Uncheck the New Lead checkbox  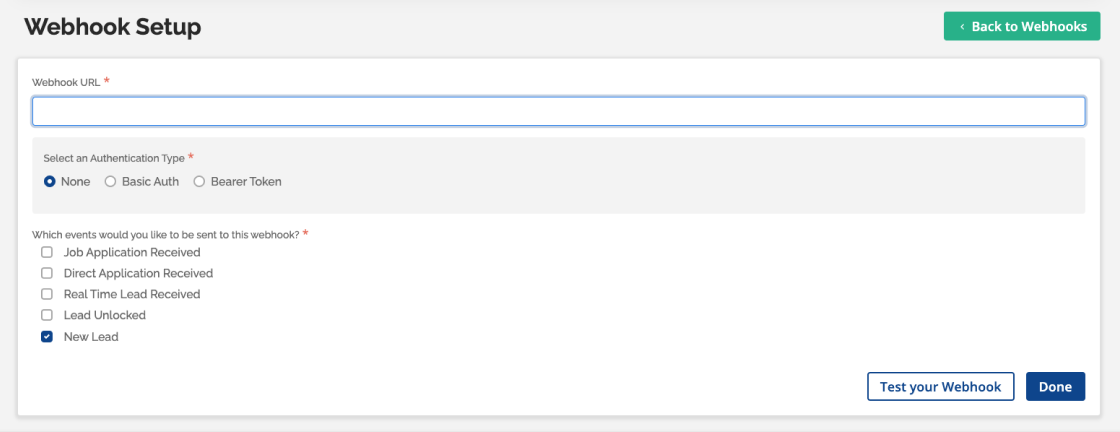(47, 337)
